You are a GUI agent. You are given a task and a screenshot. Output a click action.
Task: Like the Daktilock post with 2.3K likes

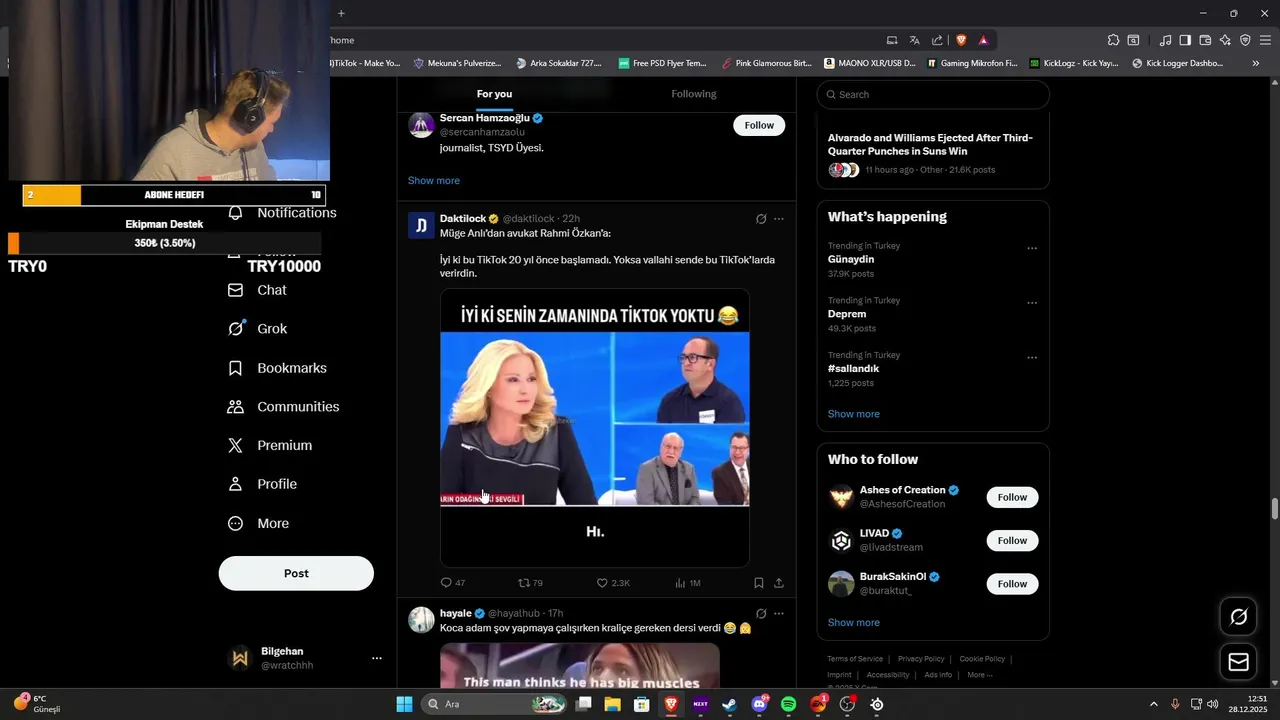pos(612,583)
